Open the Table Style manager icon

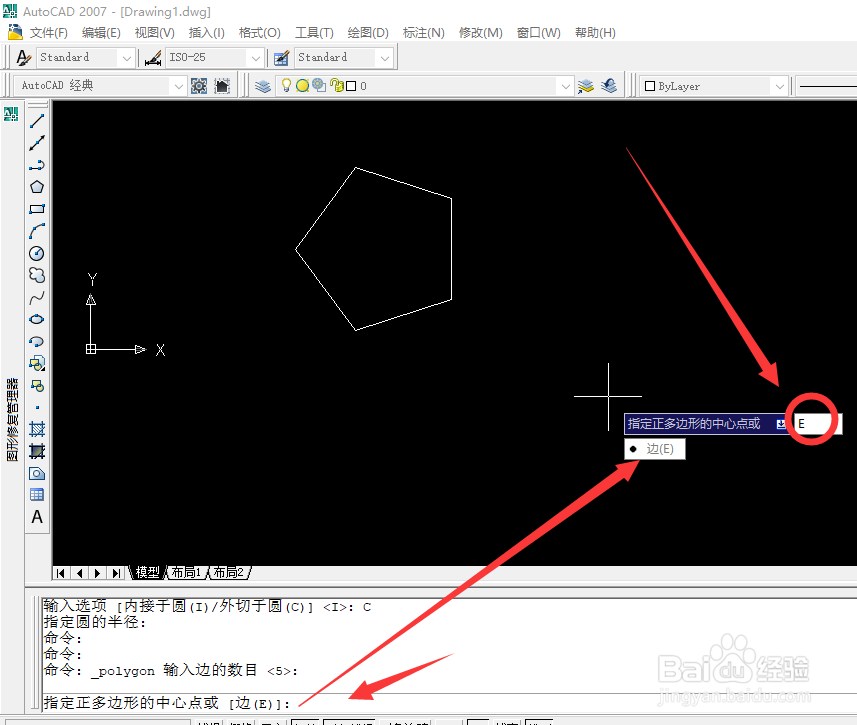[281, 57]
